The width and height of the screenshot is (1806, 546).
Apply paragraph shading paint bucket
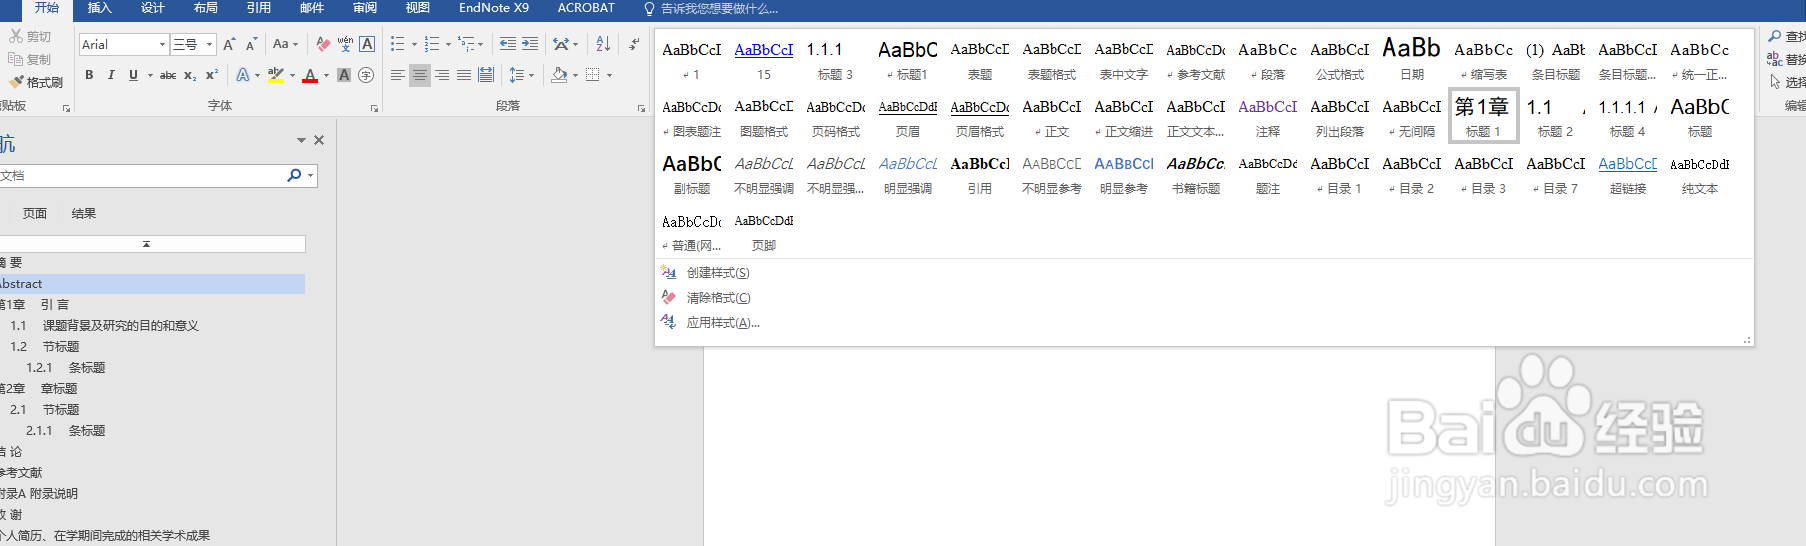pos(559,75)
